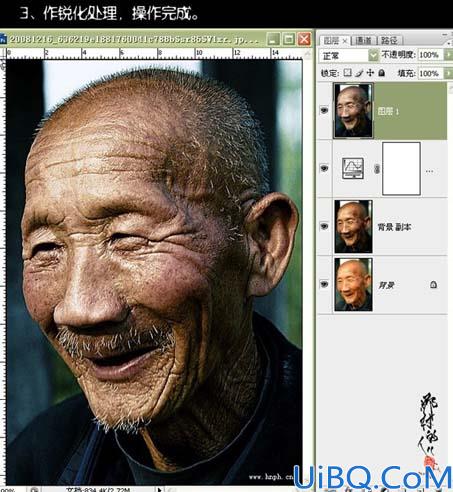The height and width of the screenshot is (492, 453).
Task: Click the Curves layer mask link icon
Action: pos(377,169)
